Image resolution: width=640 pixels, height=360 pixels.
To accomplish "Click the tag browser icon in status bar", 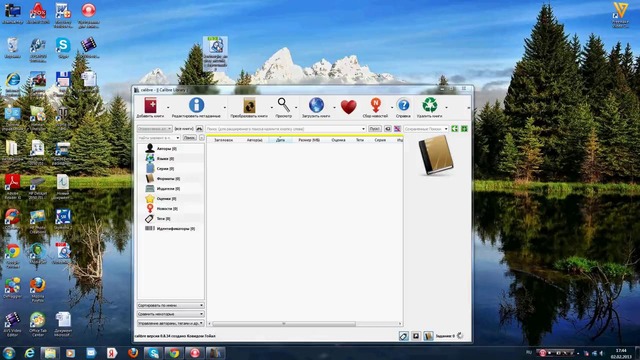I will tap(403, 336).
